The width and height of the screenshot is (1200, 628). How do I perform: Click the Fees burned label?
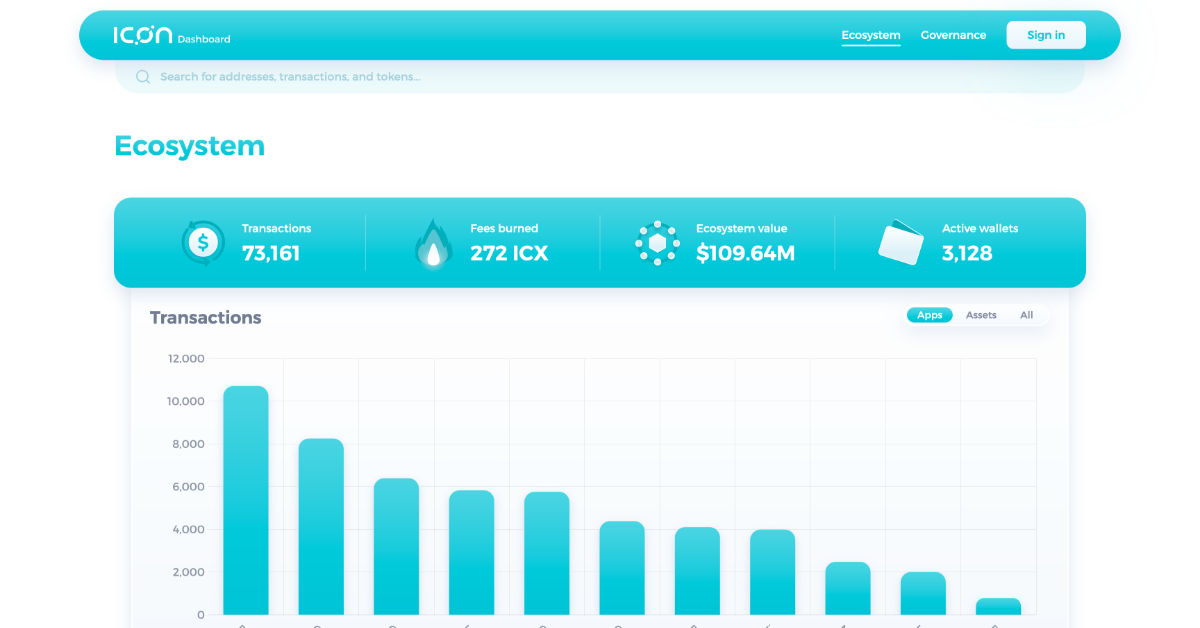pos(504,228)
